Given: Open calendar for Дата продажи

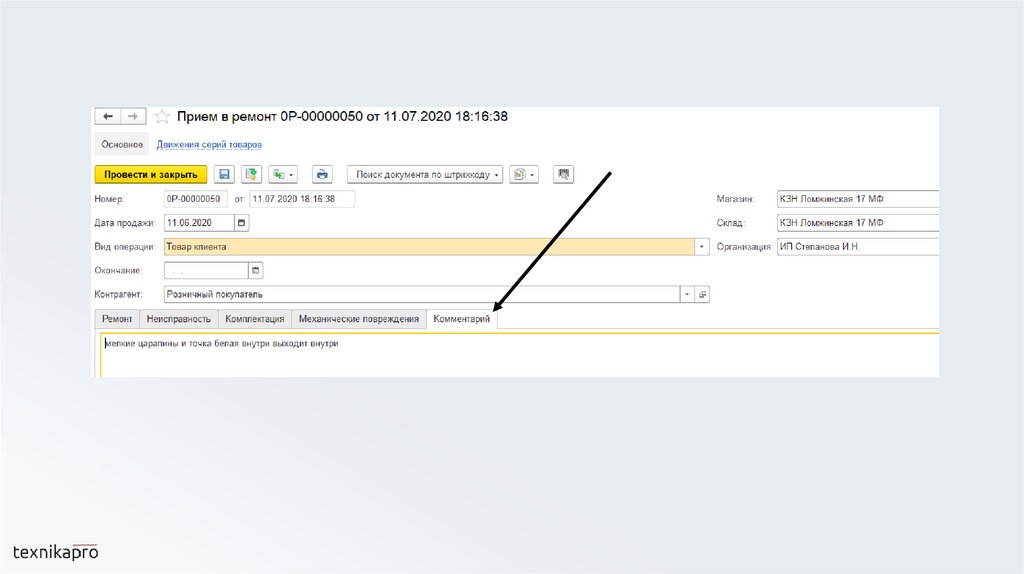Looking at the screenshot, I should click(x=242, y=223).
